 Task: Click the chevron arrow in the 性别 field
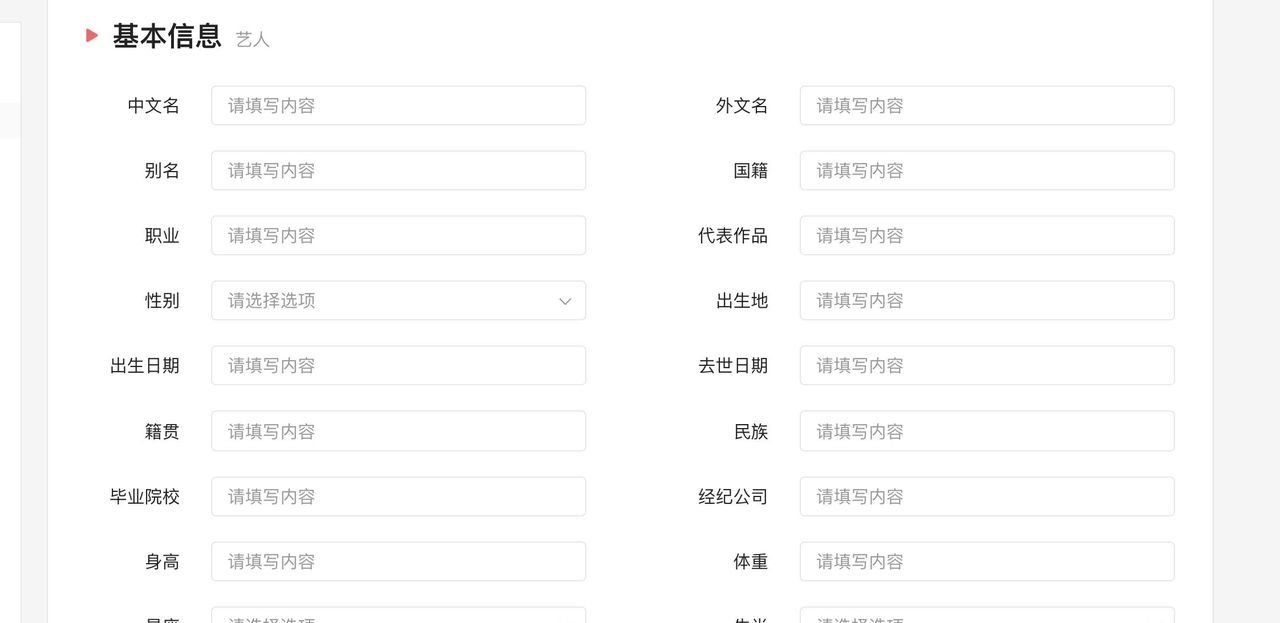click(x=564, y=300)
